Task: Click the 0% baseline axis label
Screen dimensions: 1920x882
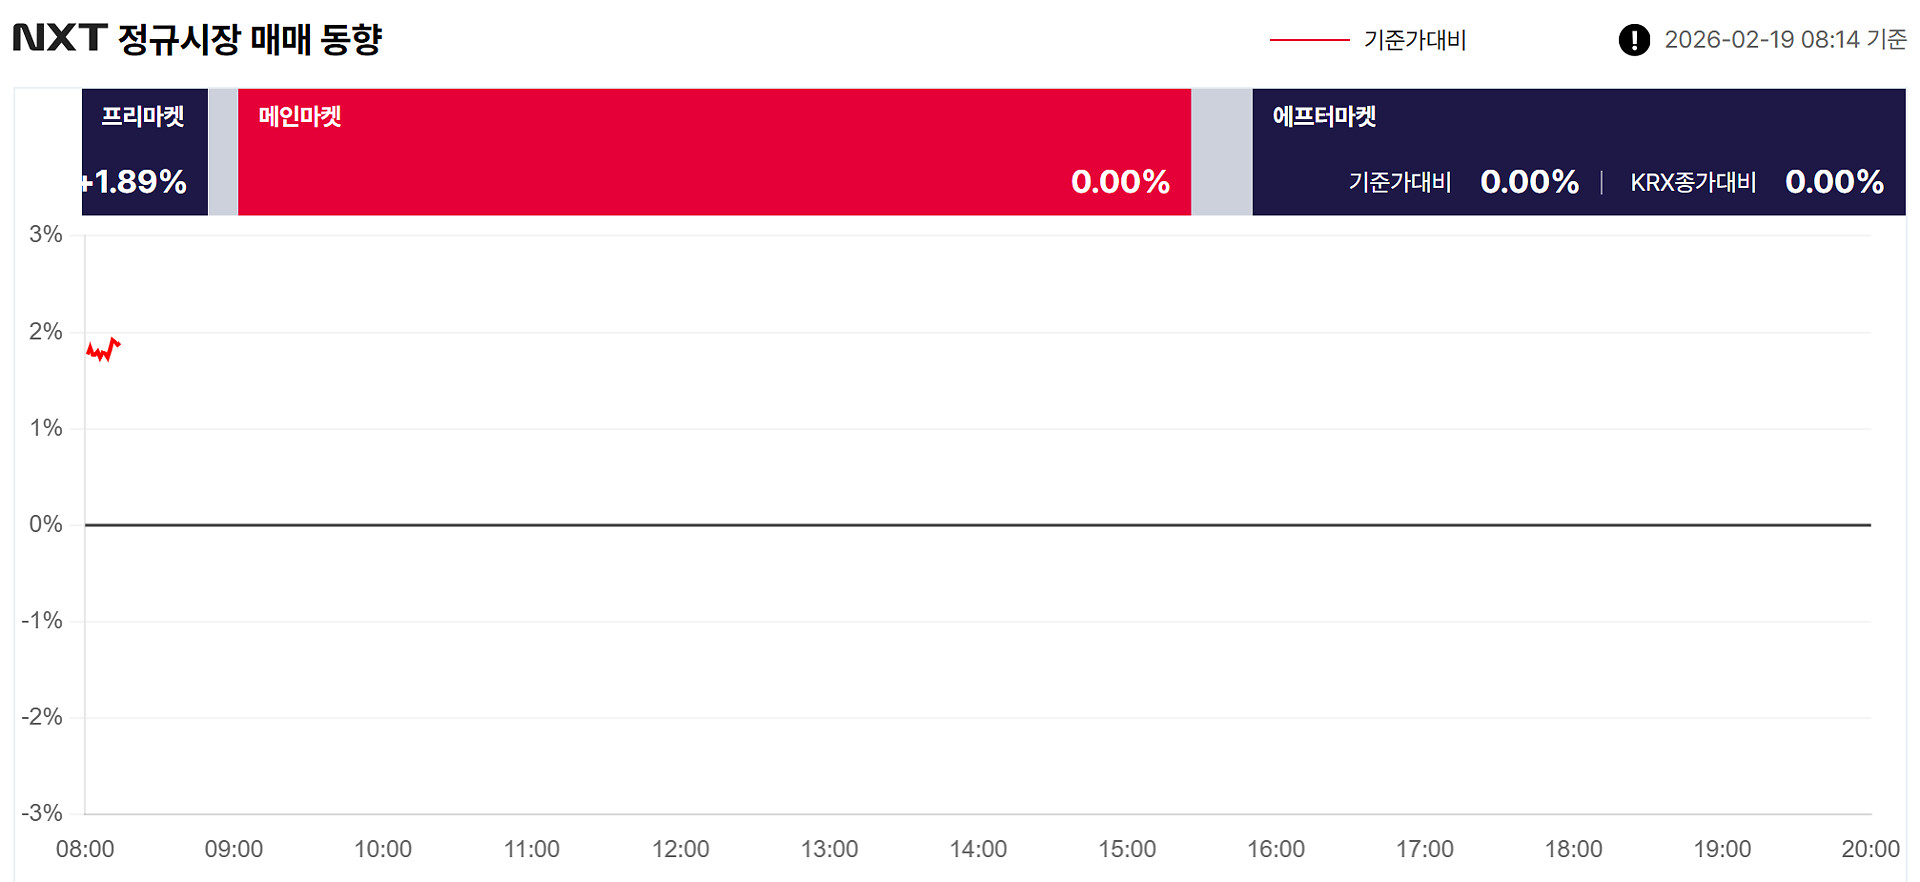Action: point(45,524)
